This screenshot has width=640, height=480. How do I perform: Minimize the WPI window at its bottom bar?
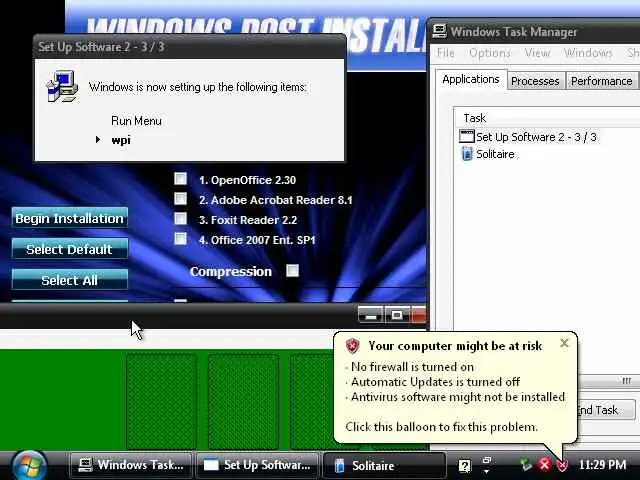point(371,315)
